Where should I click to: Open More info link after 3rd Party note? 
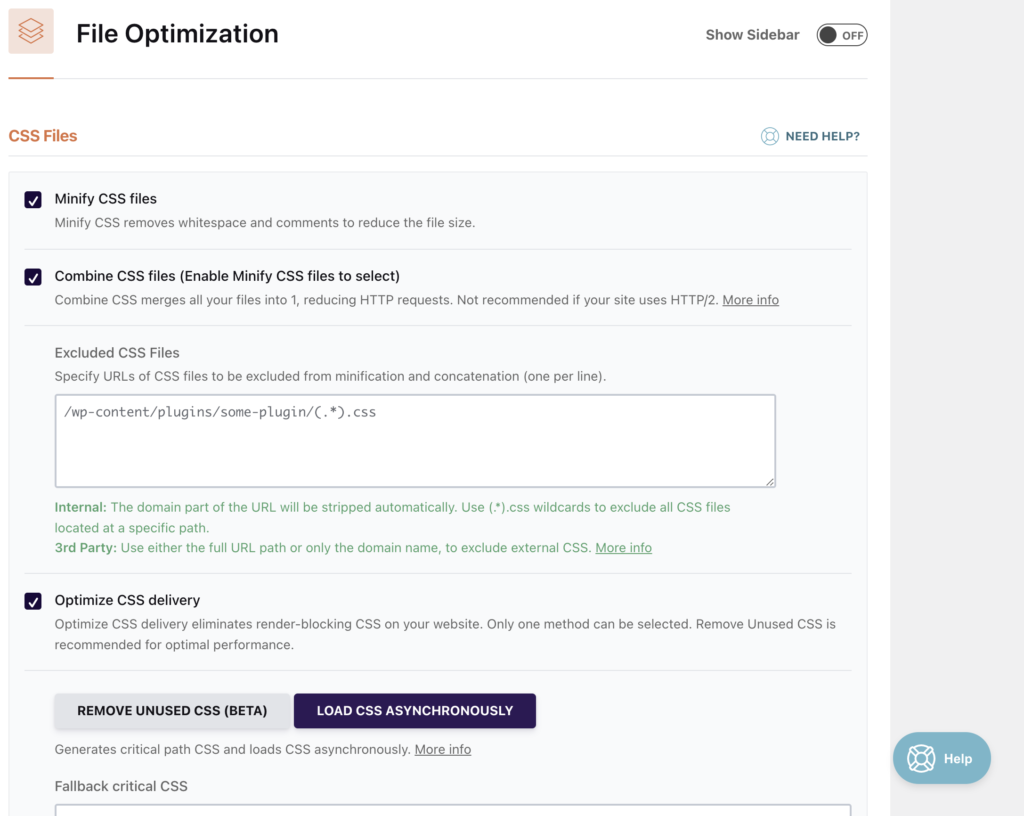(623, 547)
